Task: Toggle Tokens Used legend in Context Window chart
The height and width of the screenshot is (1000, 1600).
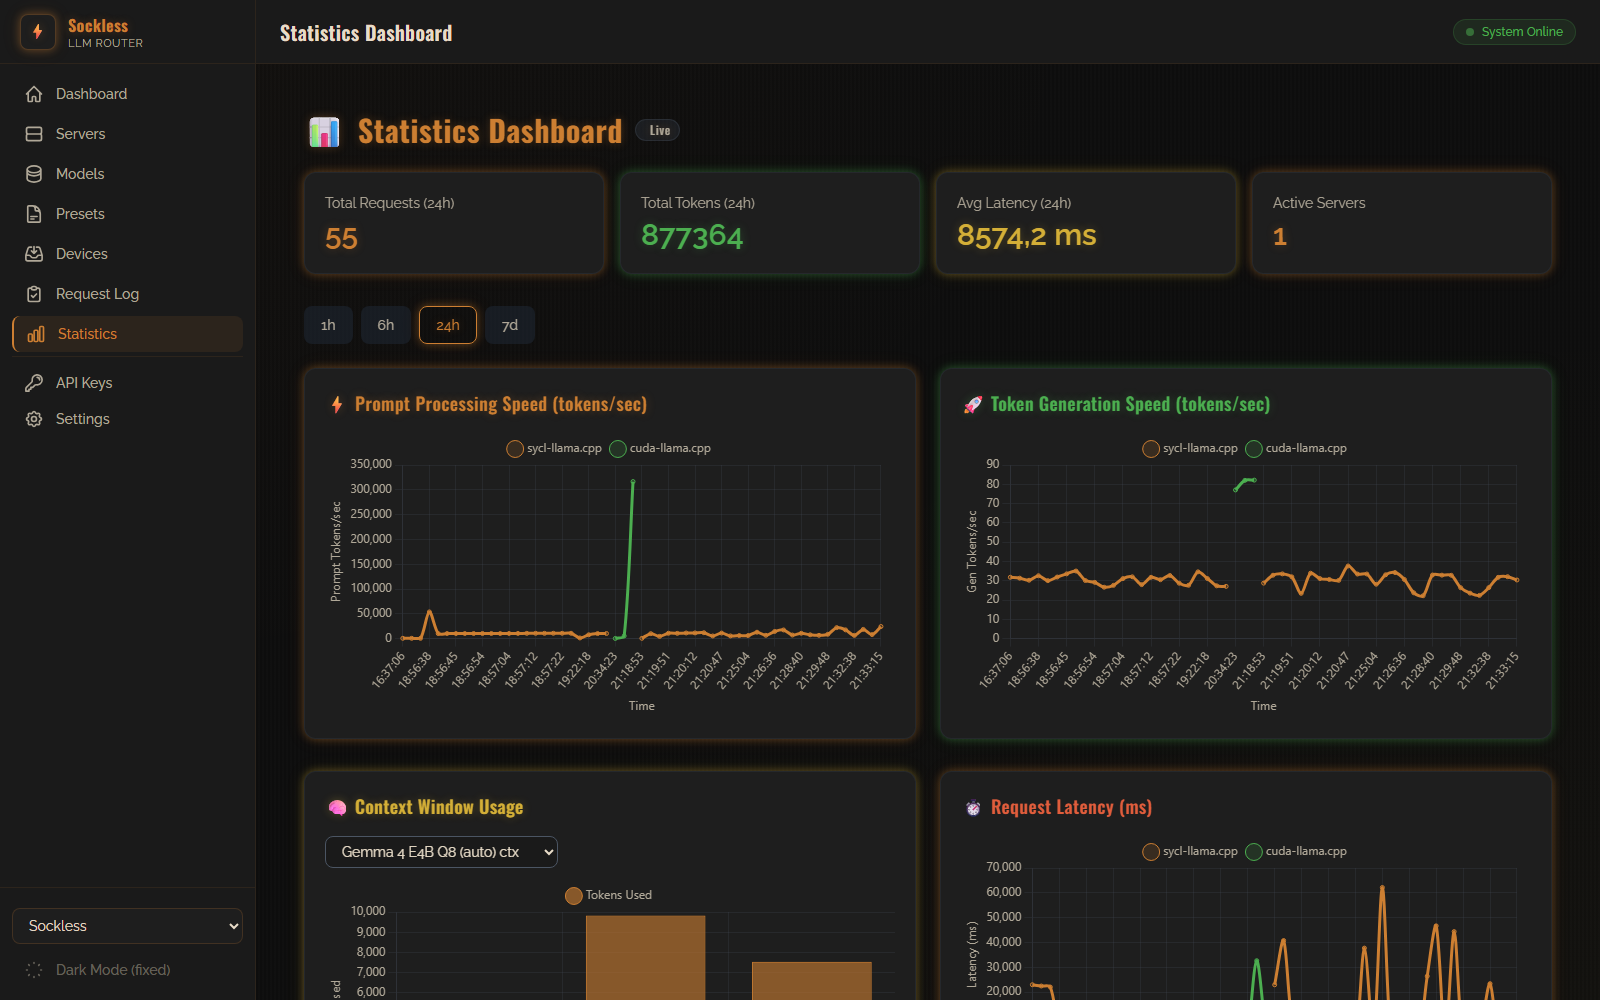Action: tap(608, 895)
